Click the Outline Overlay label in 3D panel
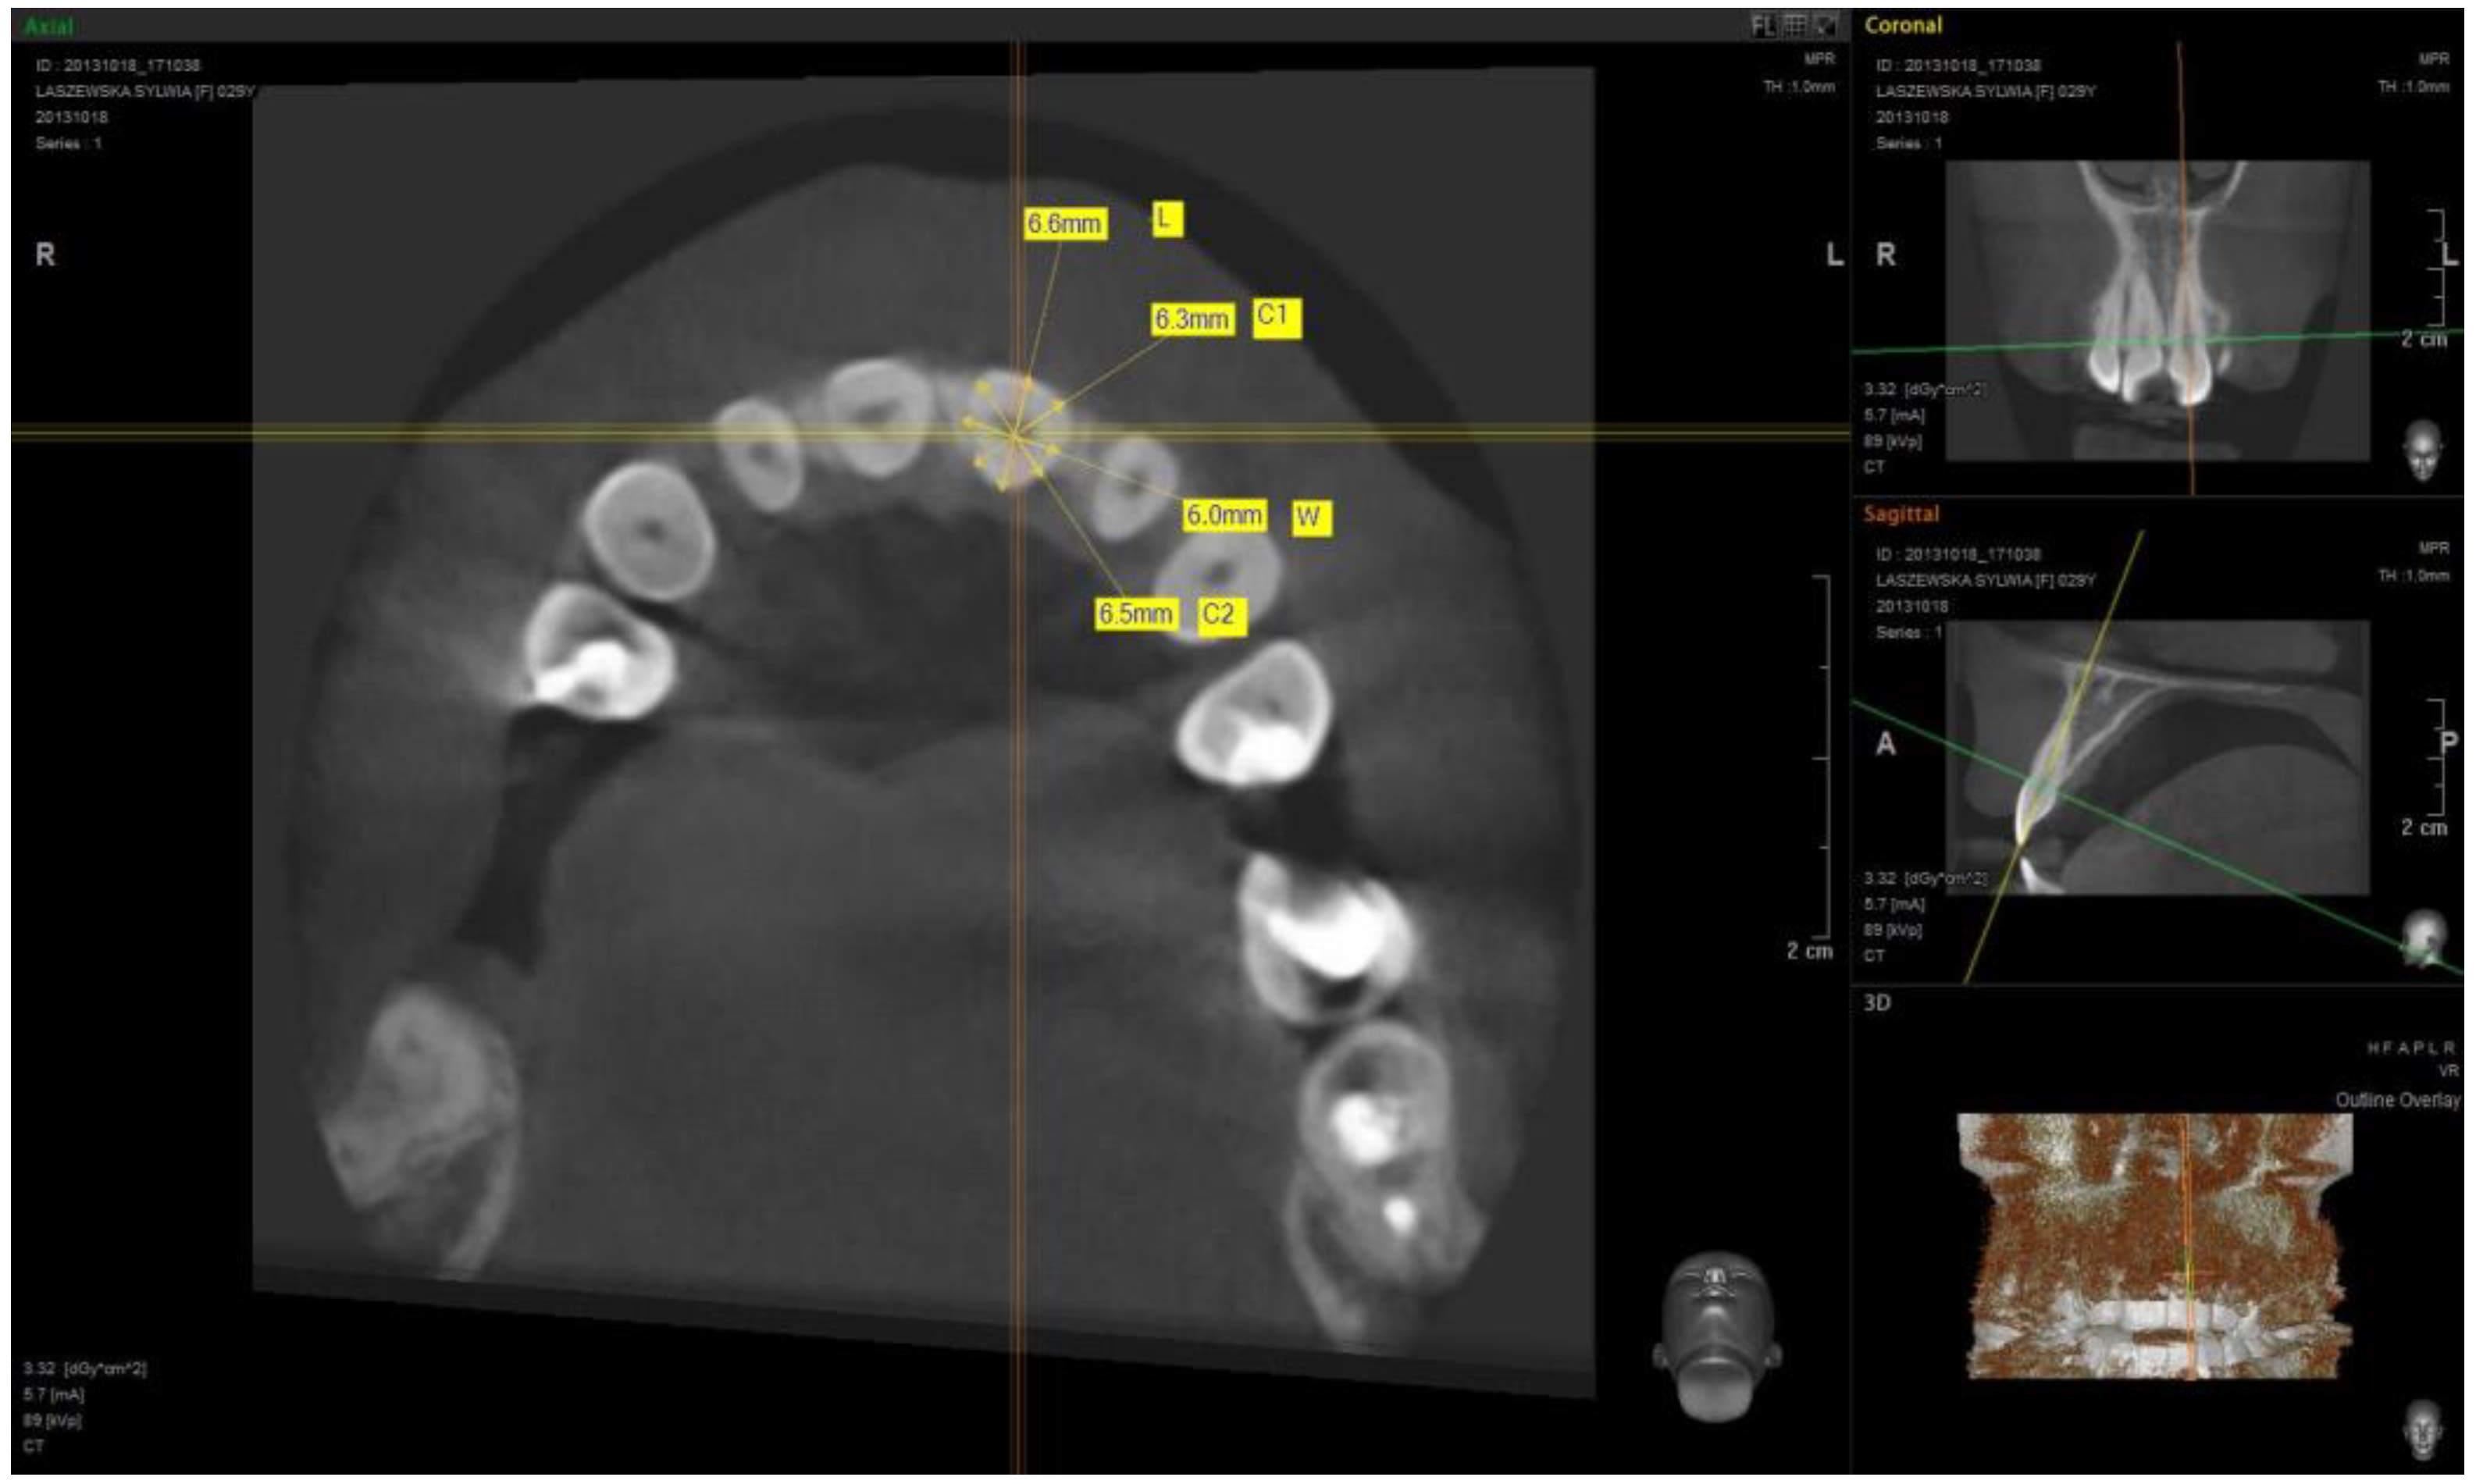2476x1484 pixels. pyautogui.click(x=2397, y=1100)
